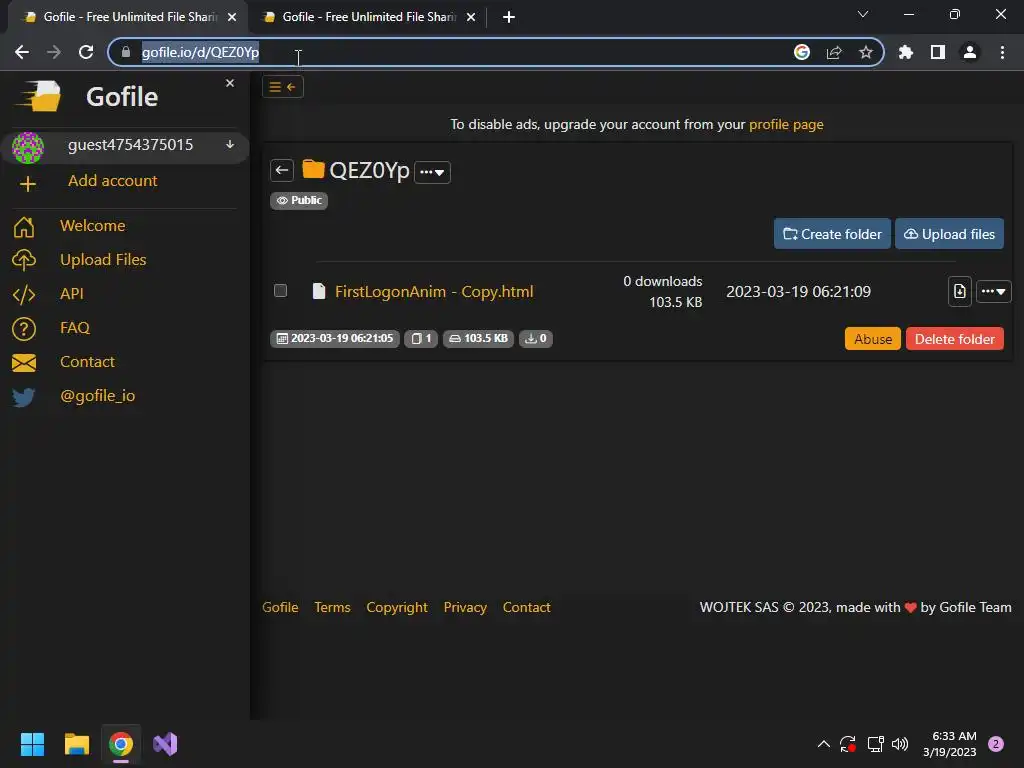Check the FirstLogonAnim - Copy.html checkbox
Viewport: 1024px width, 768px height.
[x=280, y=291]
